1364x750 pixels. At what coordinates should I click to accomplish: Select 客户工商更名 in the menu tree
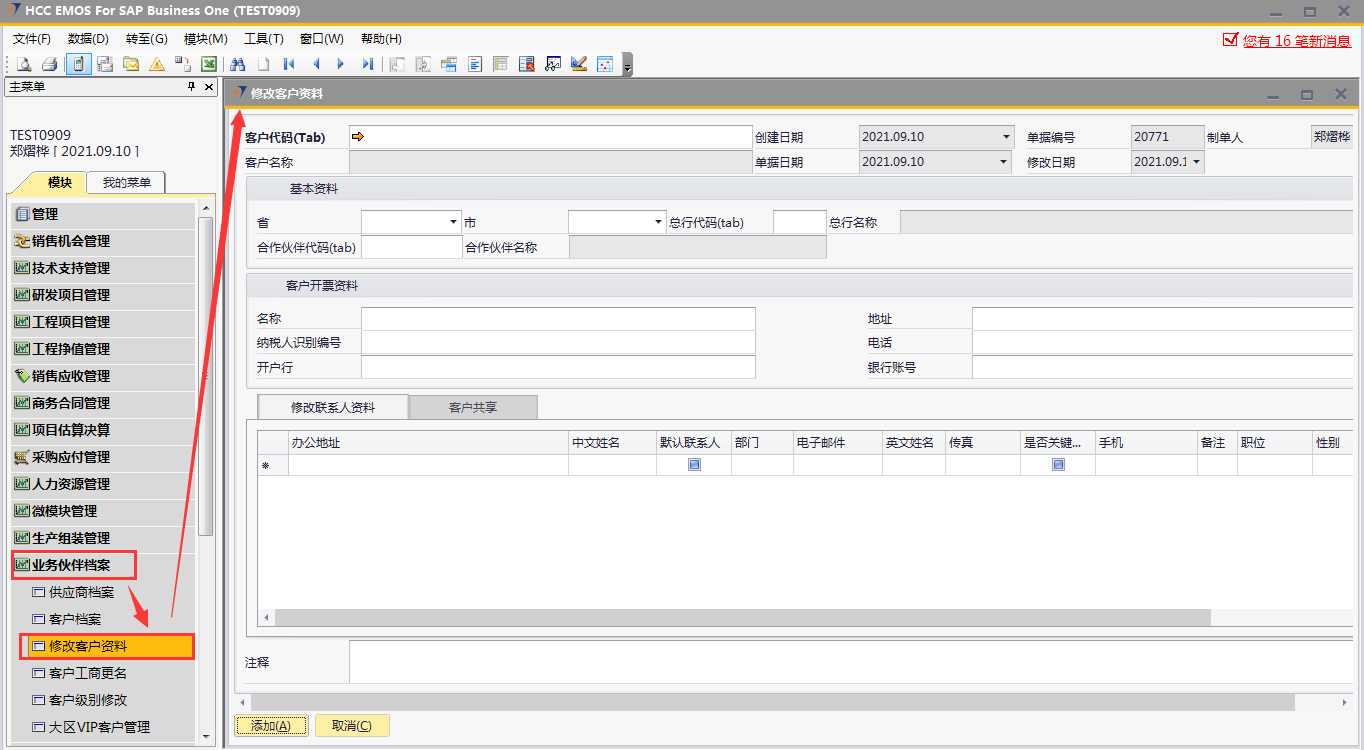pyautogui.click(x=88, y=673)
